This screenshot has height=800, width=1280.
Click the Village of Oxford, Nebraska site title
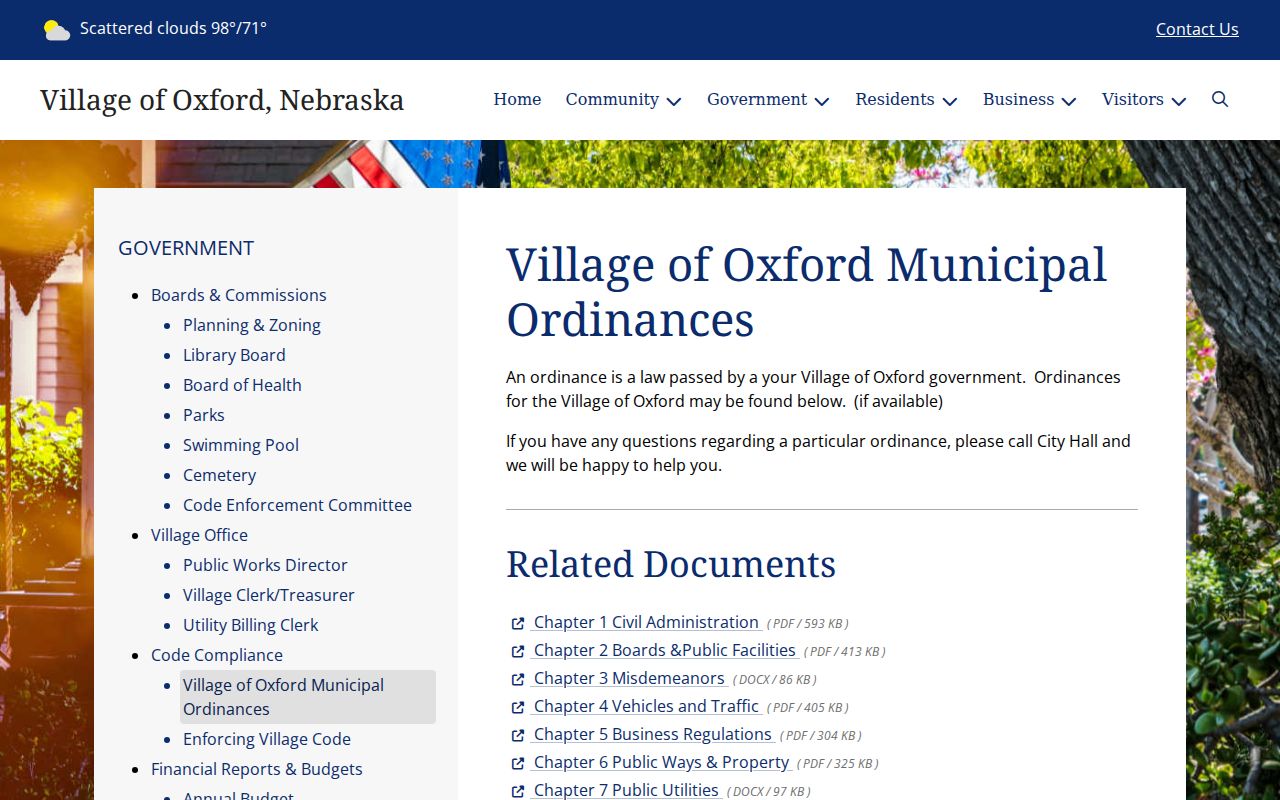click(222, 100)
